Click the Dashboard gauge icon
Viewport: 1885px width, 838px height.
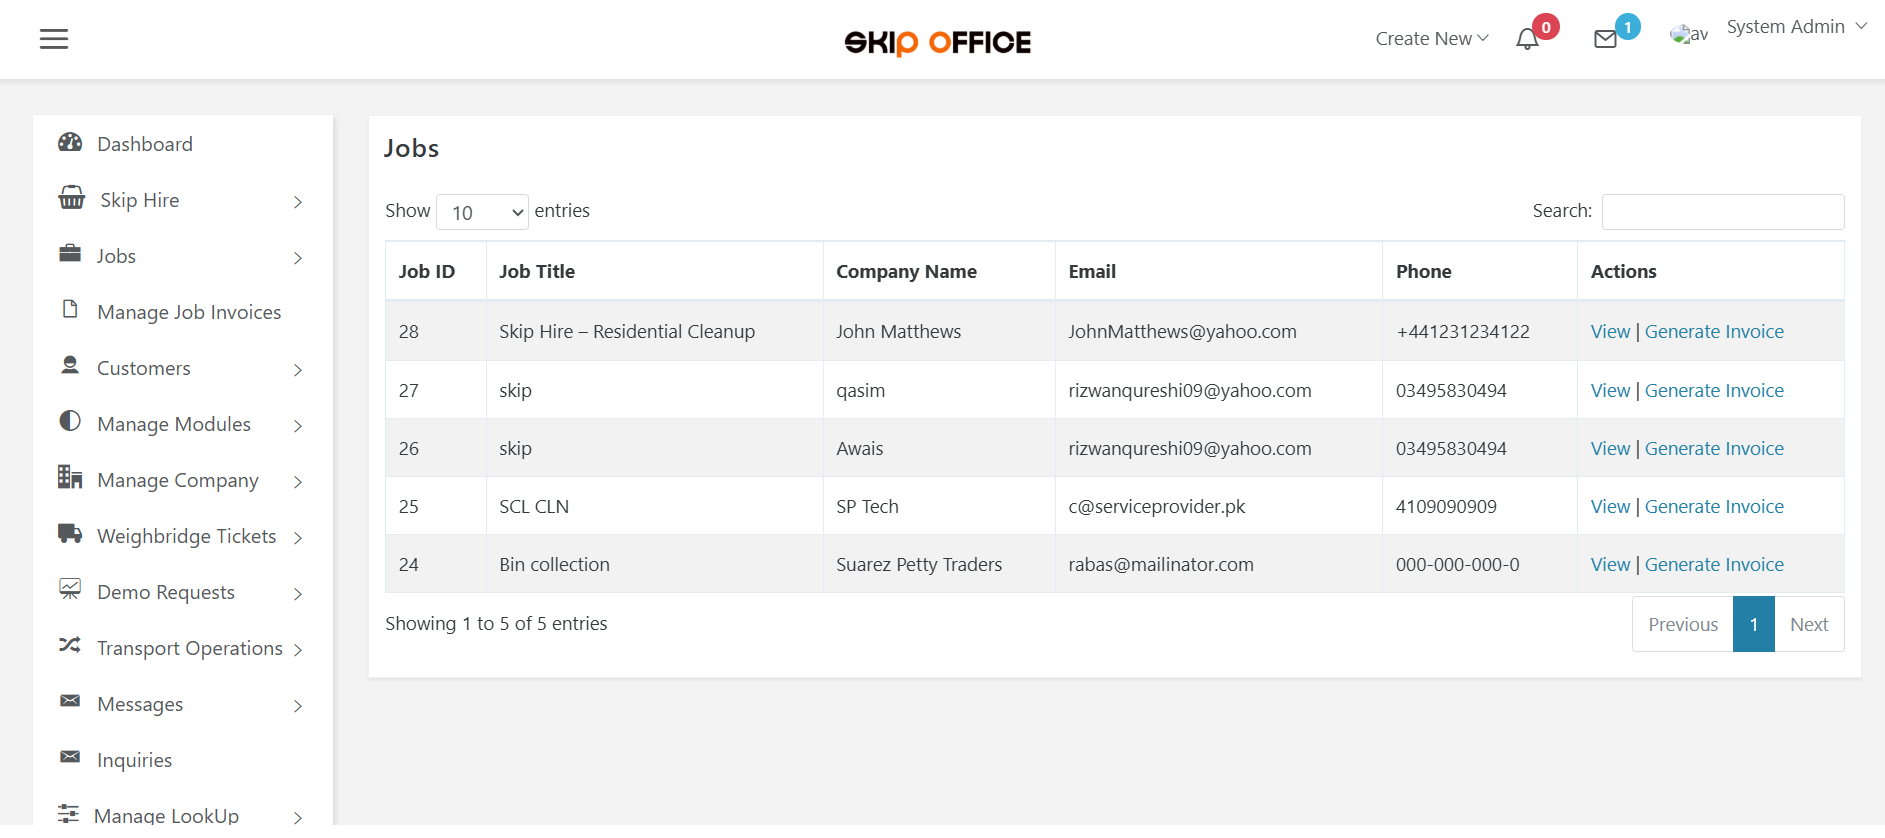pyautogui.click(x=70, y=143)
